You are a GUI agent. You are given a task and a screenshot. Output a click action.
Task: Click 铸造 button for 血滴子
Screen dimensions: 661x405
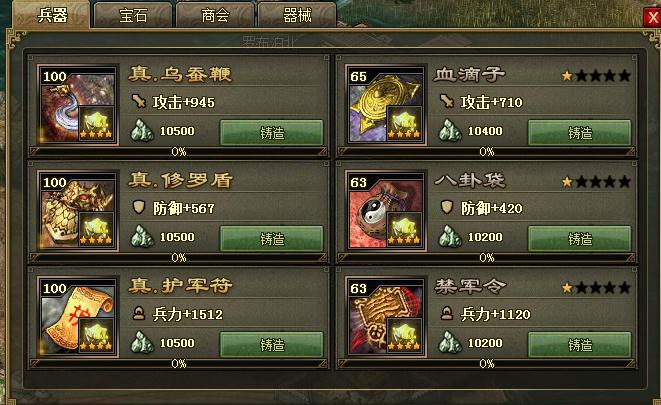[580, 133]
